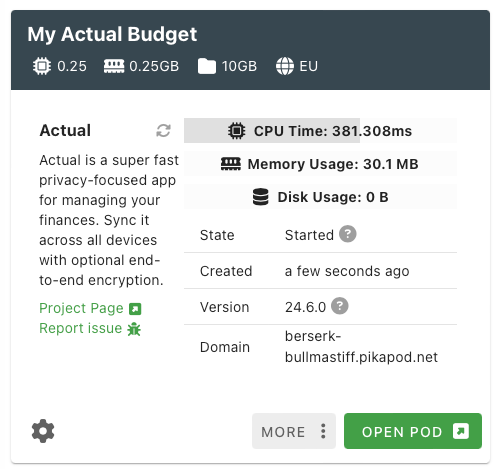The height and width of the screenshot is (469, 498).
Task: Expand the MORE options dropdown
Action: [x=294, y=431]
